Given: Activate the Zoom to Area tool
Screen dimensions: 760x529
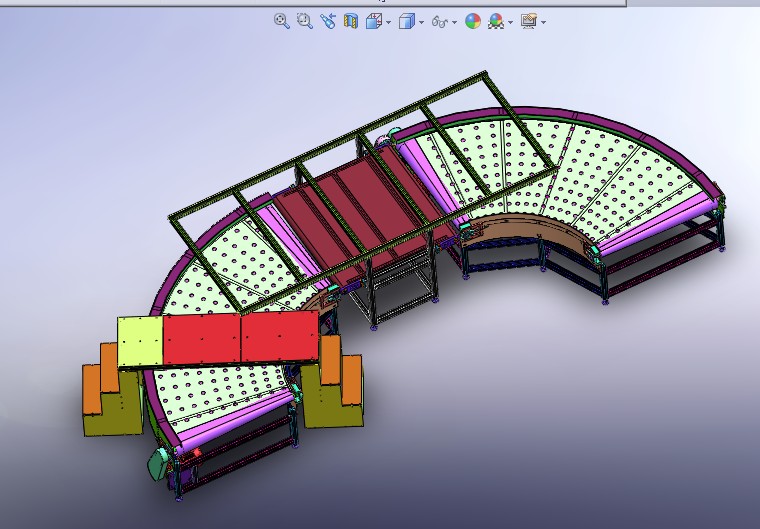Looking at the screenshot, I should pos(304,21).
